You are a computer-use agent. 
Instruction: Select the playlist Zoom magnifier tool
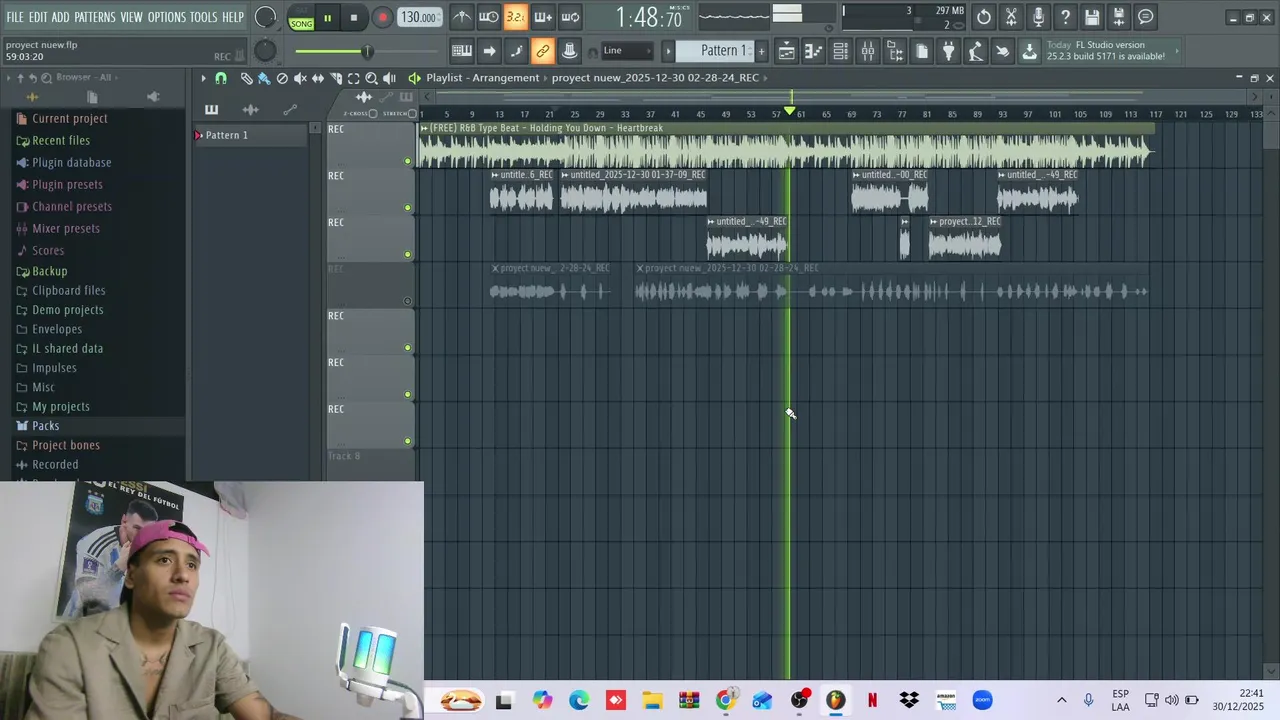(x=371, y=78)
